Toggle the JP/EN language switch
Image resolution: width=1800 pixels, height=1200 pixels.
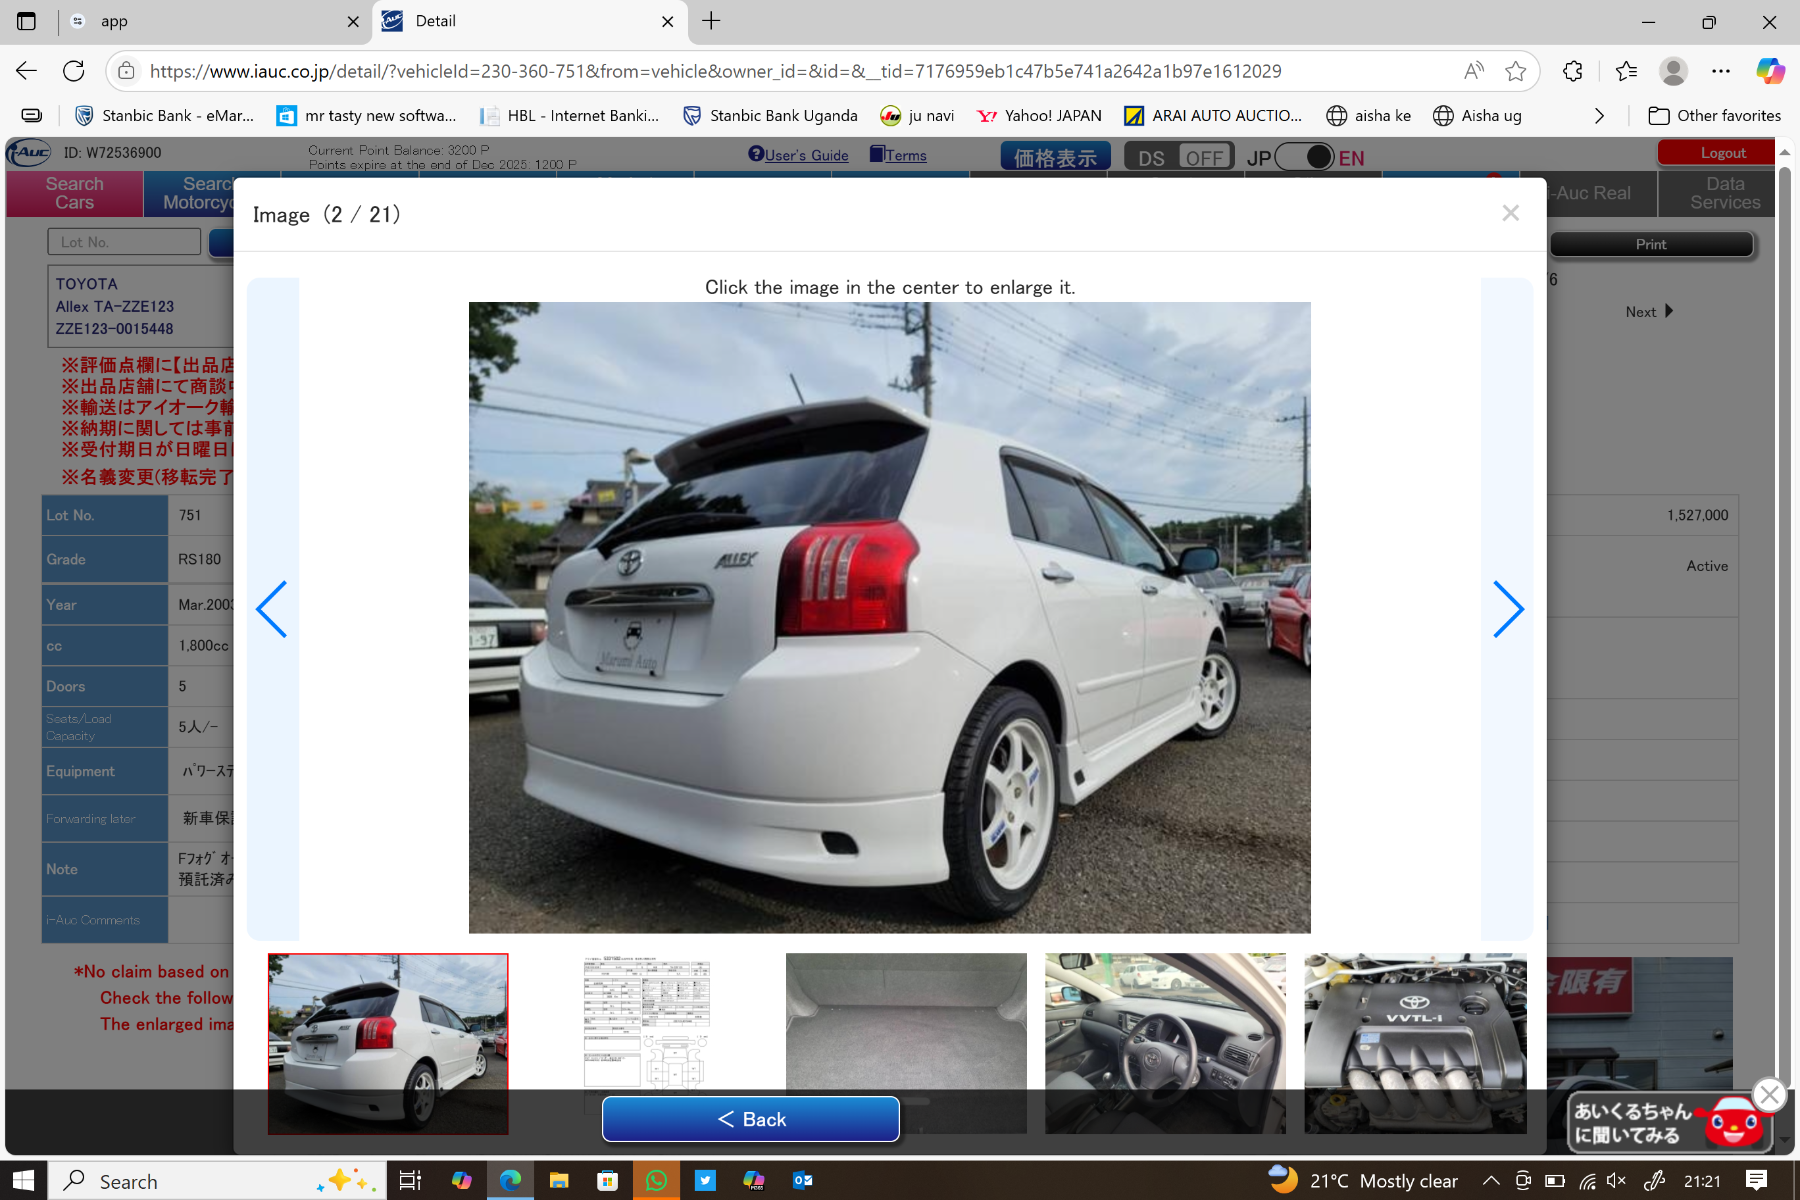pyautogui.click(x=1305, y=157)
